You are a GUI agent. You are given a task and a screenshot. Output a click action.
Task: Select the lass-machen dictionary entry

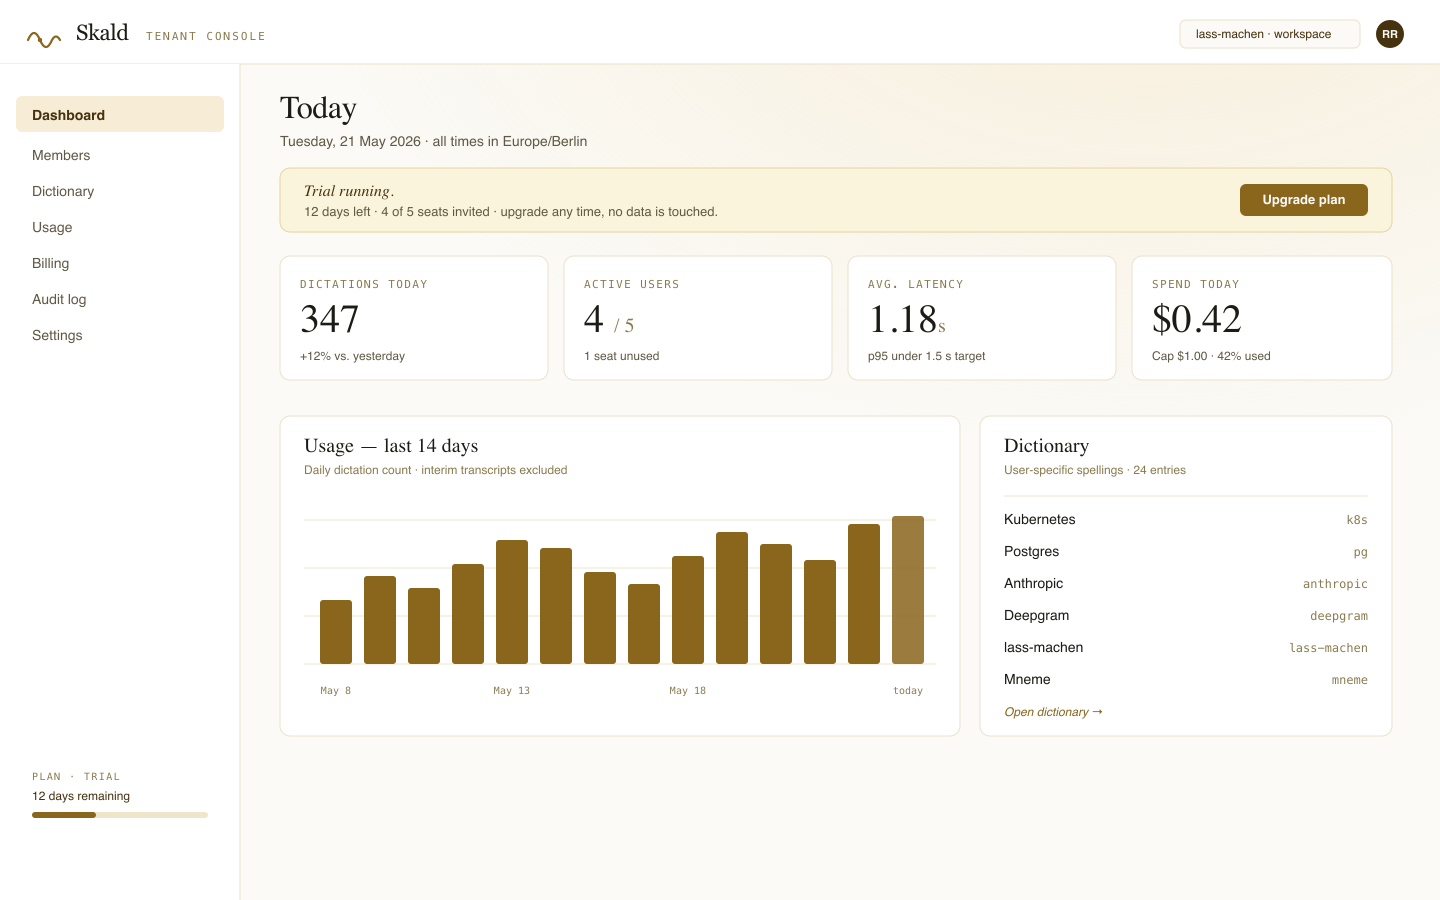coord(1186,647)
